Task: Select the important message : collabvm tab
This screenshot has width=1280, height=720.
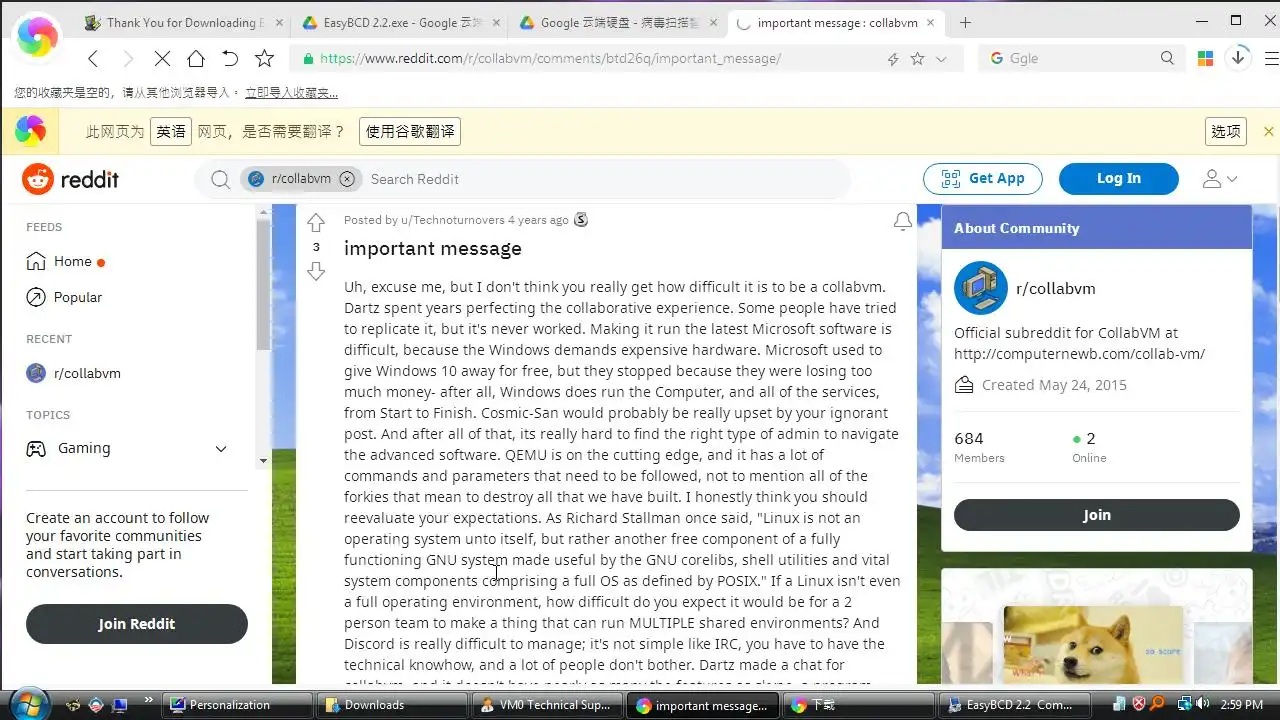Action: [836, 22]
